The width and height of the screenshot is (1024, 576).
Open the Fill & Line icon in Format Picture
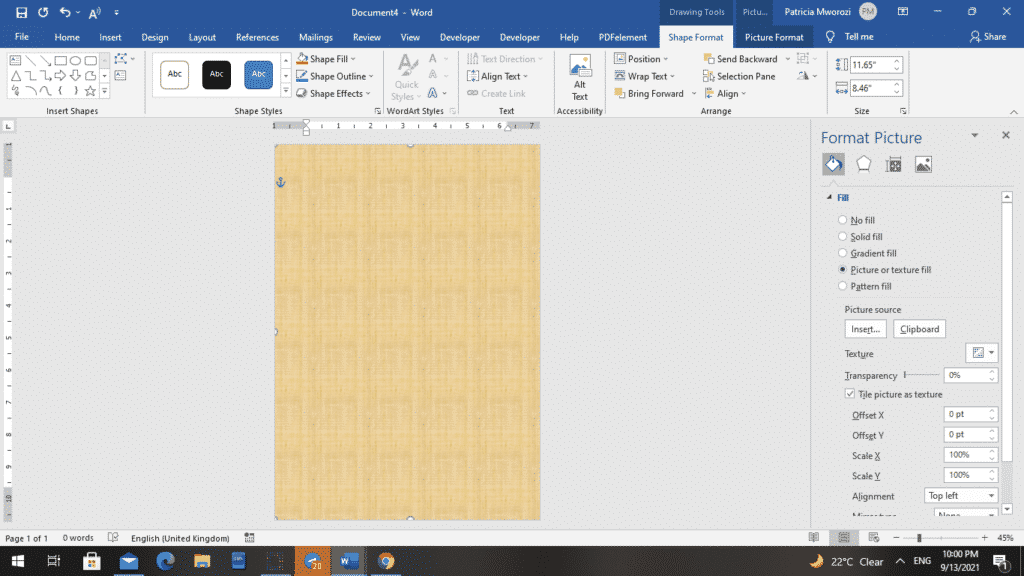point(833,163)
